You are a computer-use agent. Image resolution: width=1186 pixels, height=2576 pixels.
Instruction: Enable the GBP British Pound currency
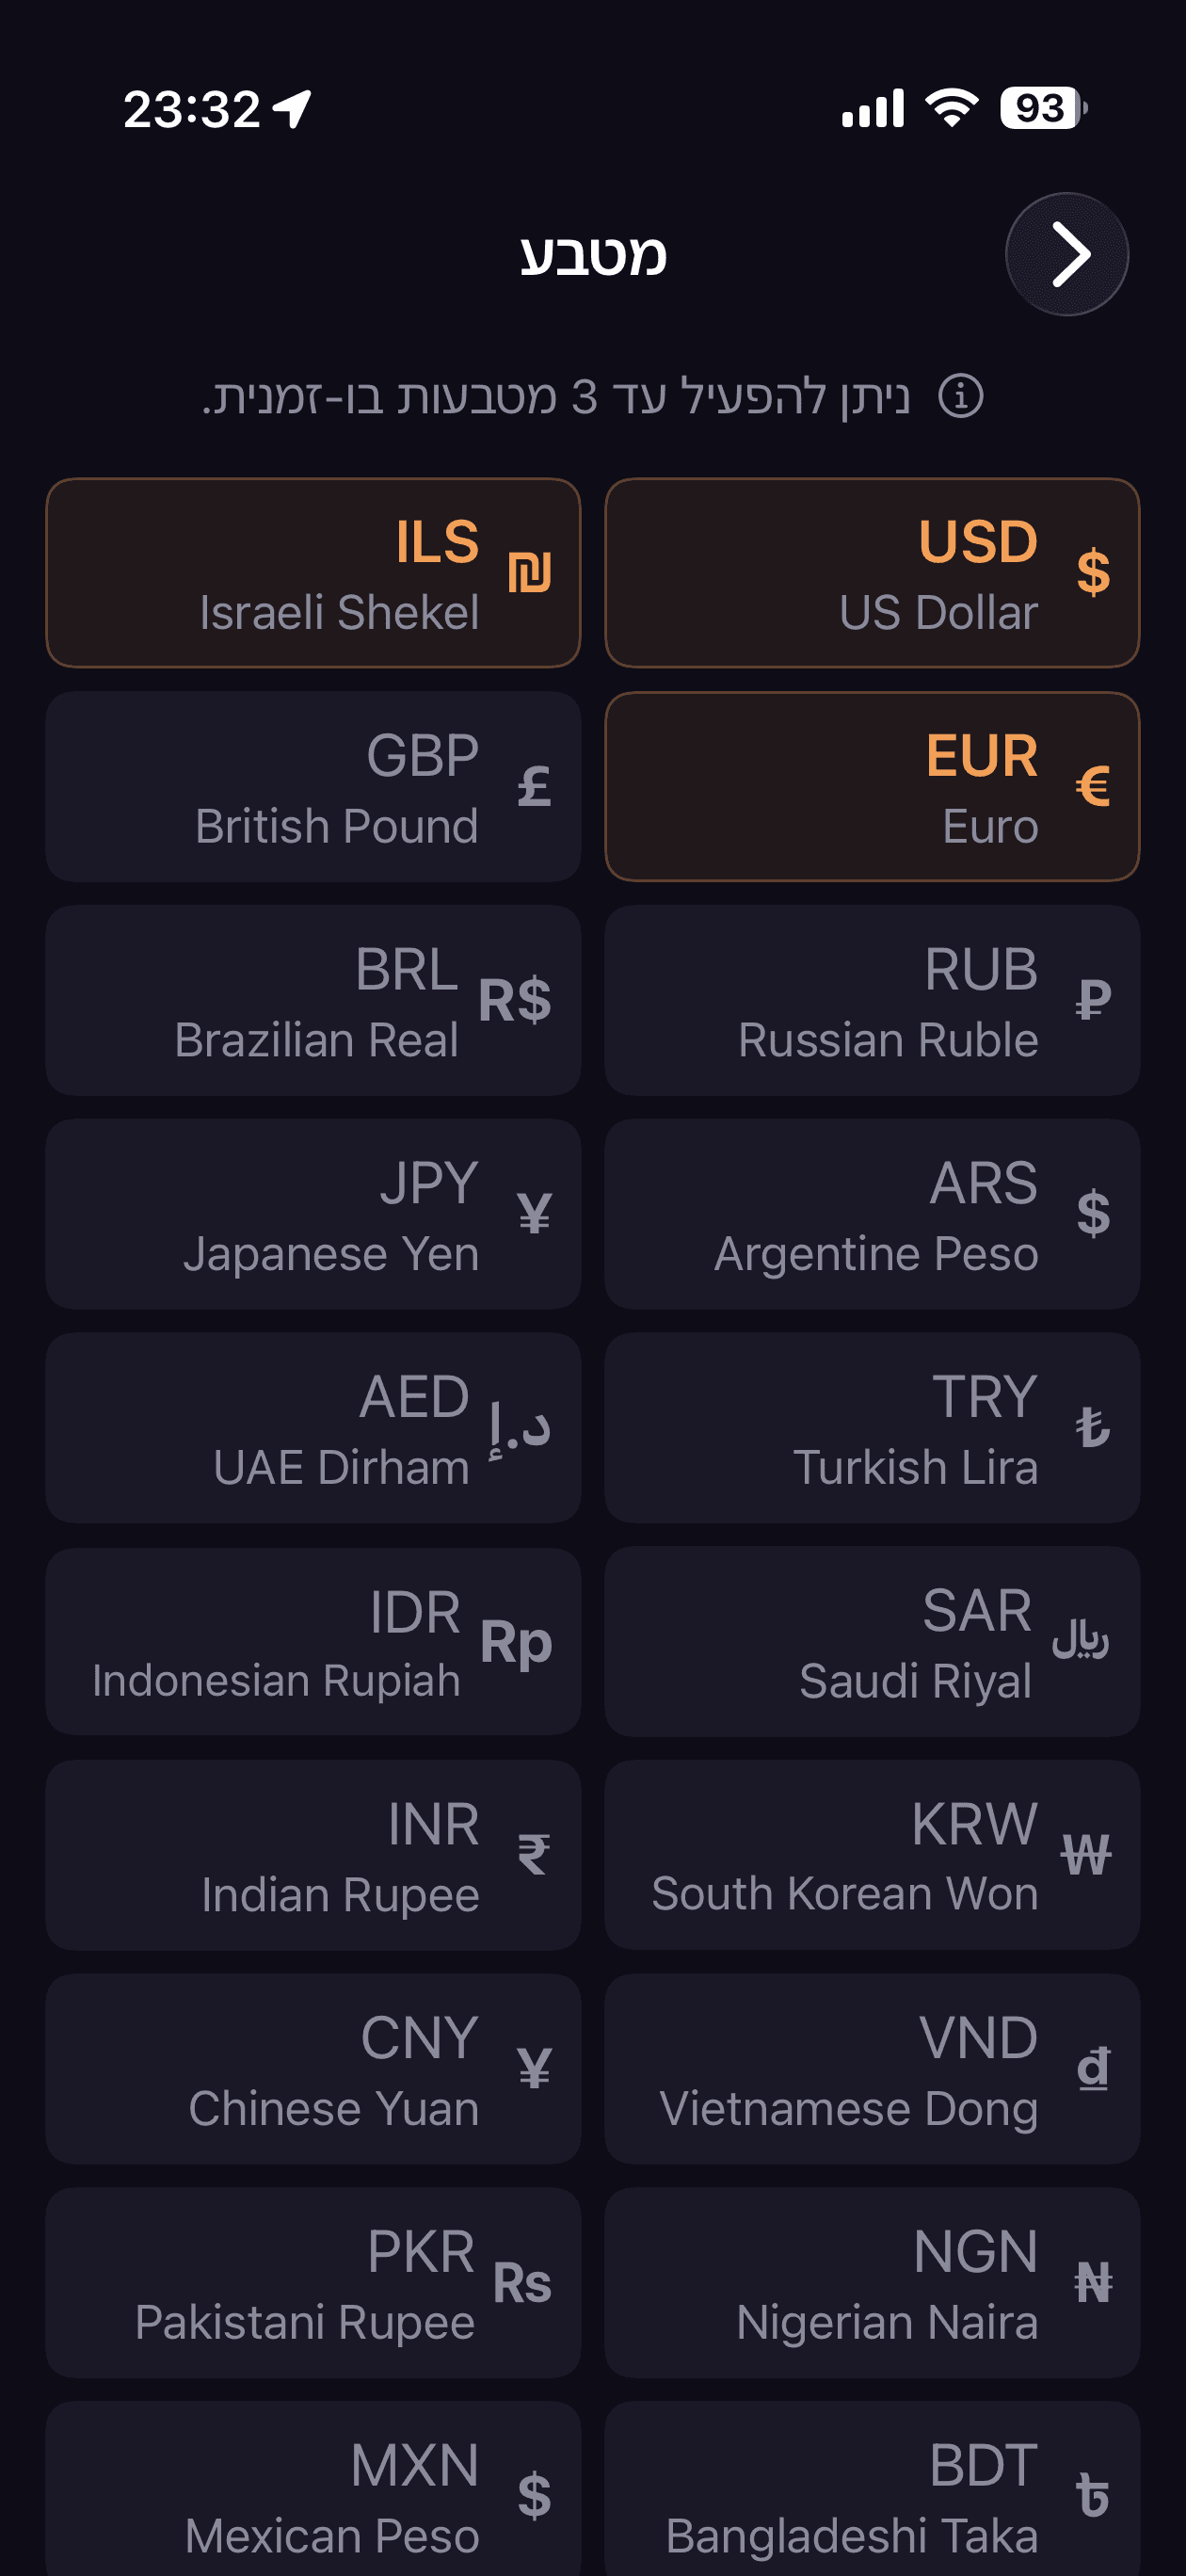point(313,786)
